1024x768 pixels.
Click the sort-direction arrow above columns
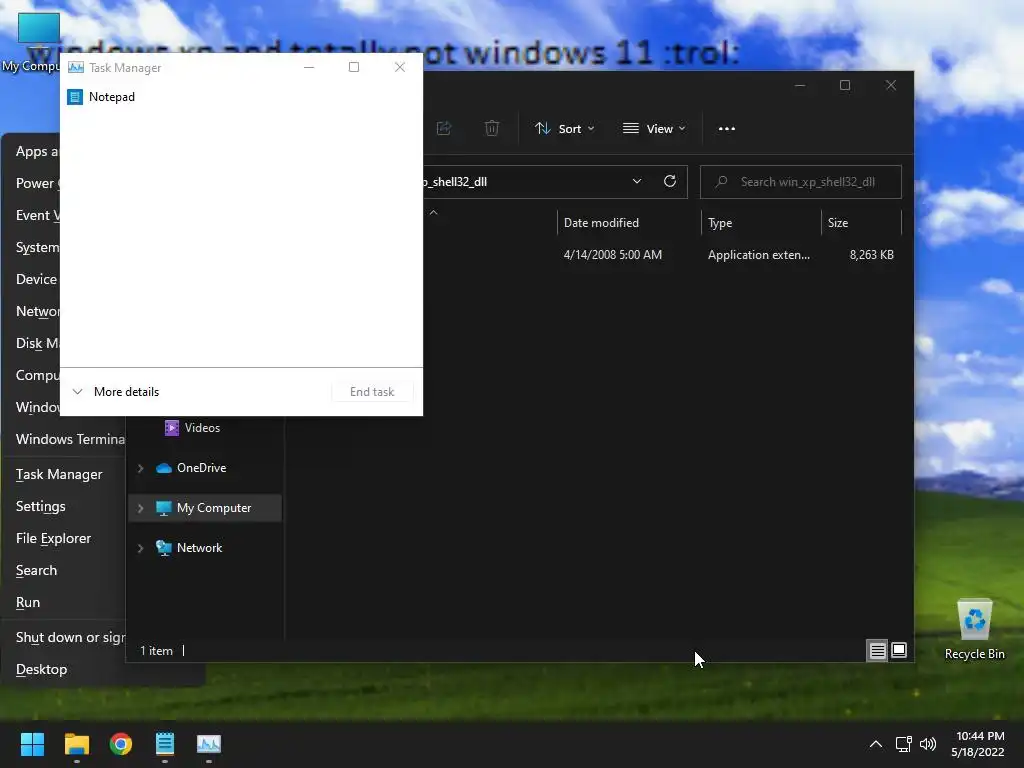tap(434, 213)
